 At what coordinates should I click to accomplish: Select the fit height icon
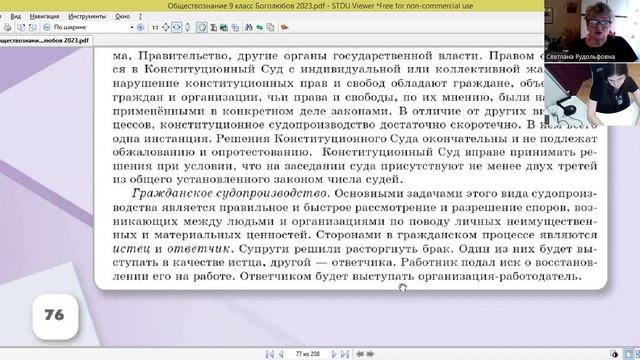[x=187, y=27]
